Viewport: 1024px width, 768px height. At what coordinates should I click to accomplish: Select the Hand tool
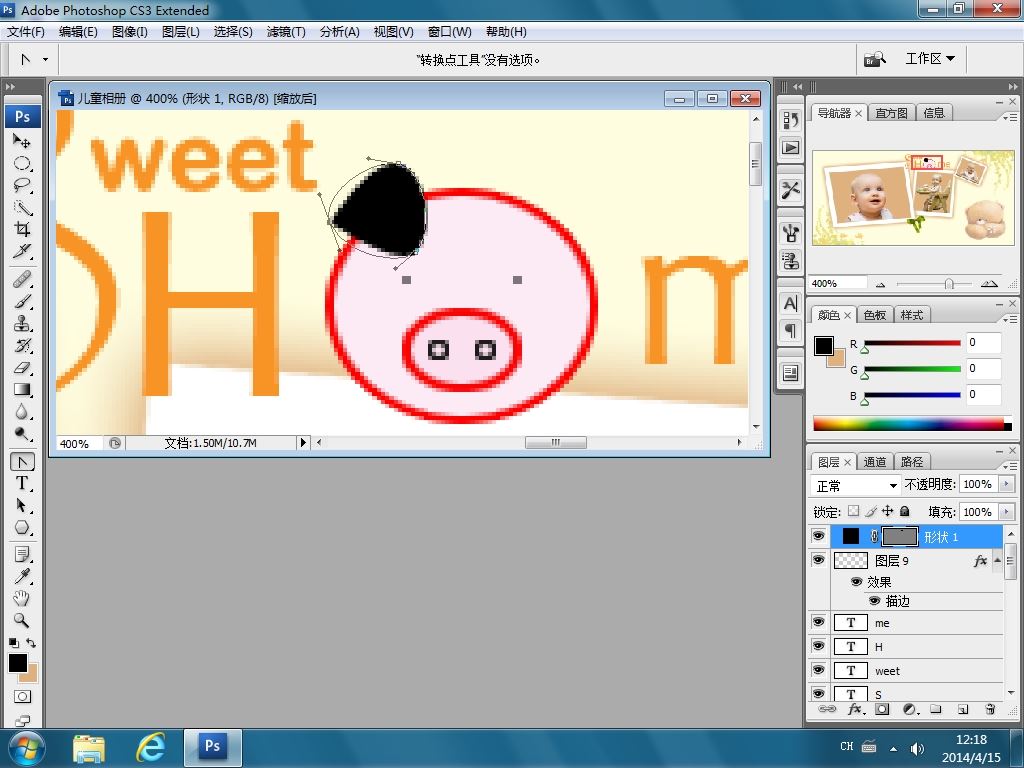[x=22, y=598]
